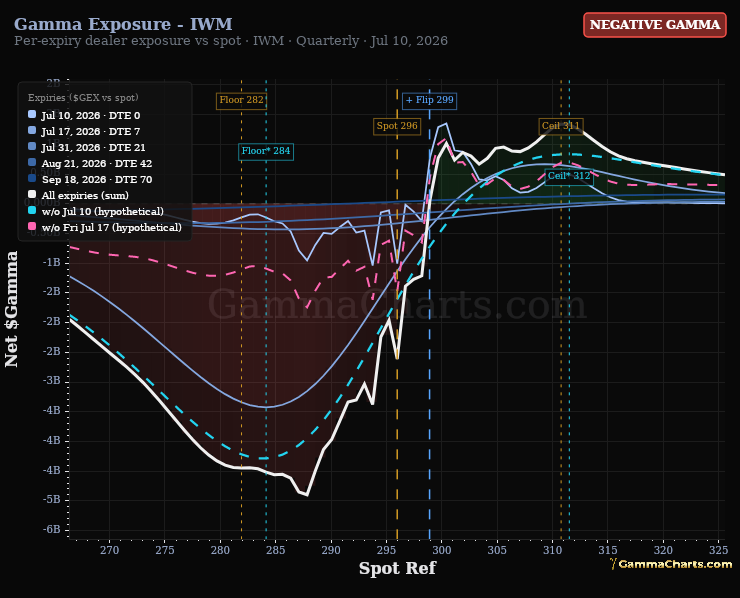The image size is (740, 598).
Task: Click the 285 x-axis tick label
Action: point(276,550)
